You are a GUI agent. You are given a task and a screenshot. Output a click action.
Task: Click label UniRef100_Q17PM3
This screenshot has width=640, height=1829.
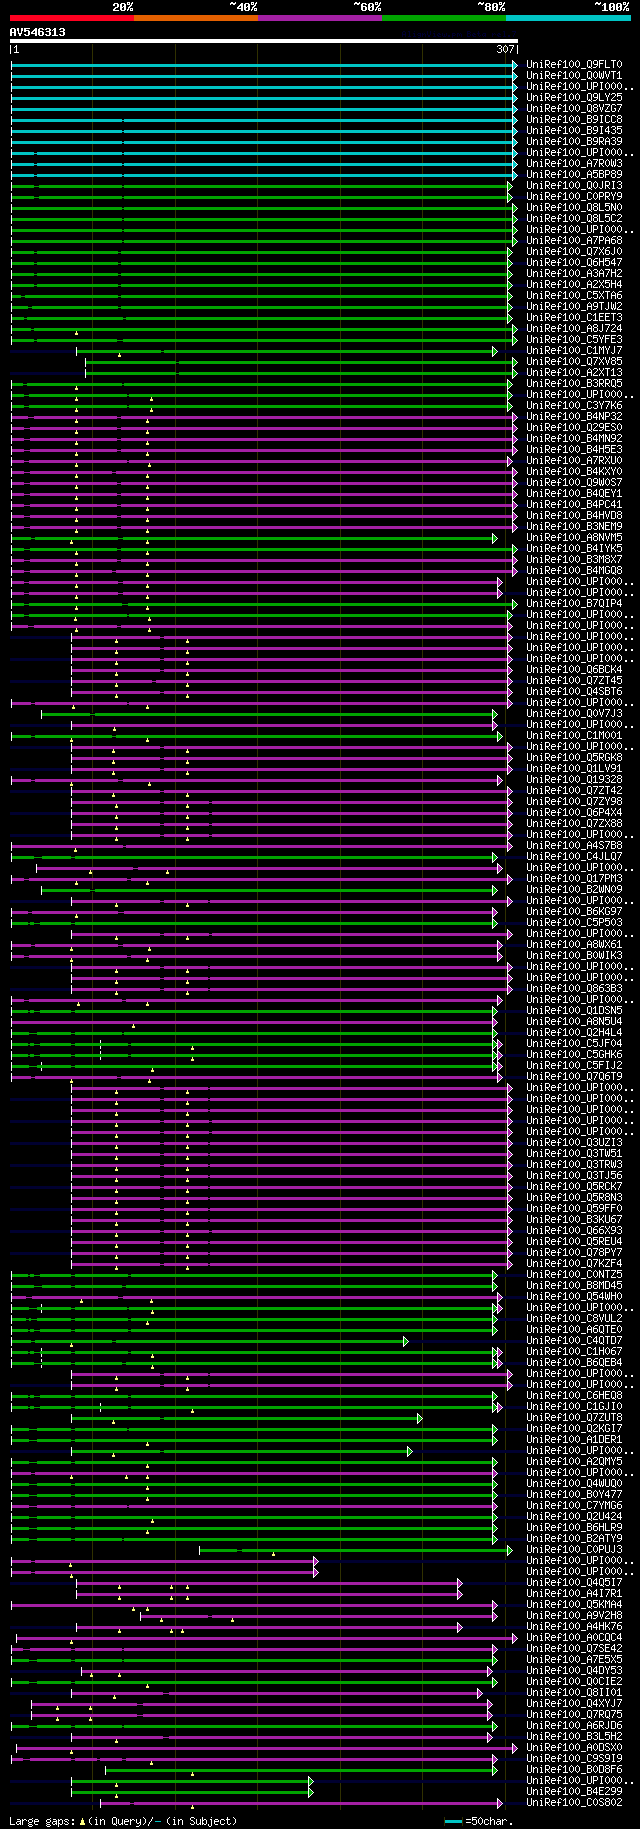pyautogui.click(x=574, y=879)
